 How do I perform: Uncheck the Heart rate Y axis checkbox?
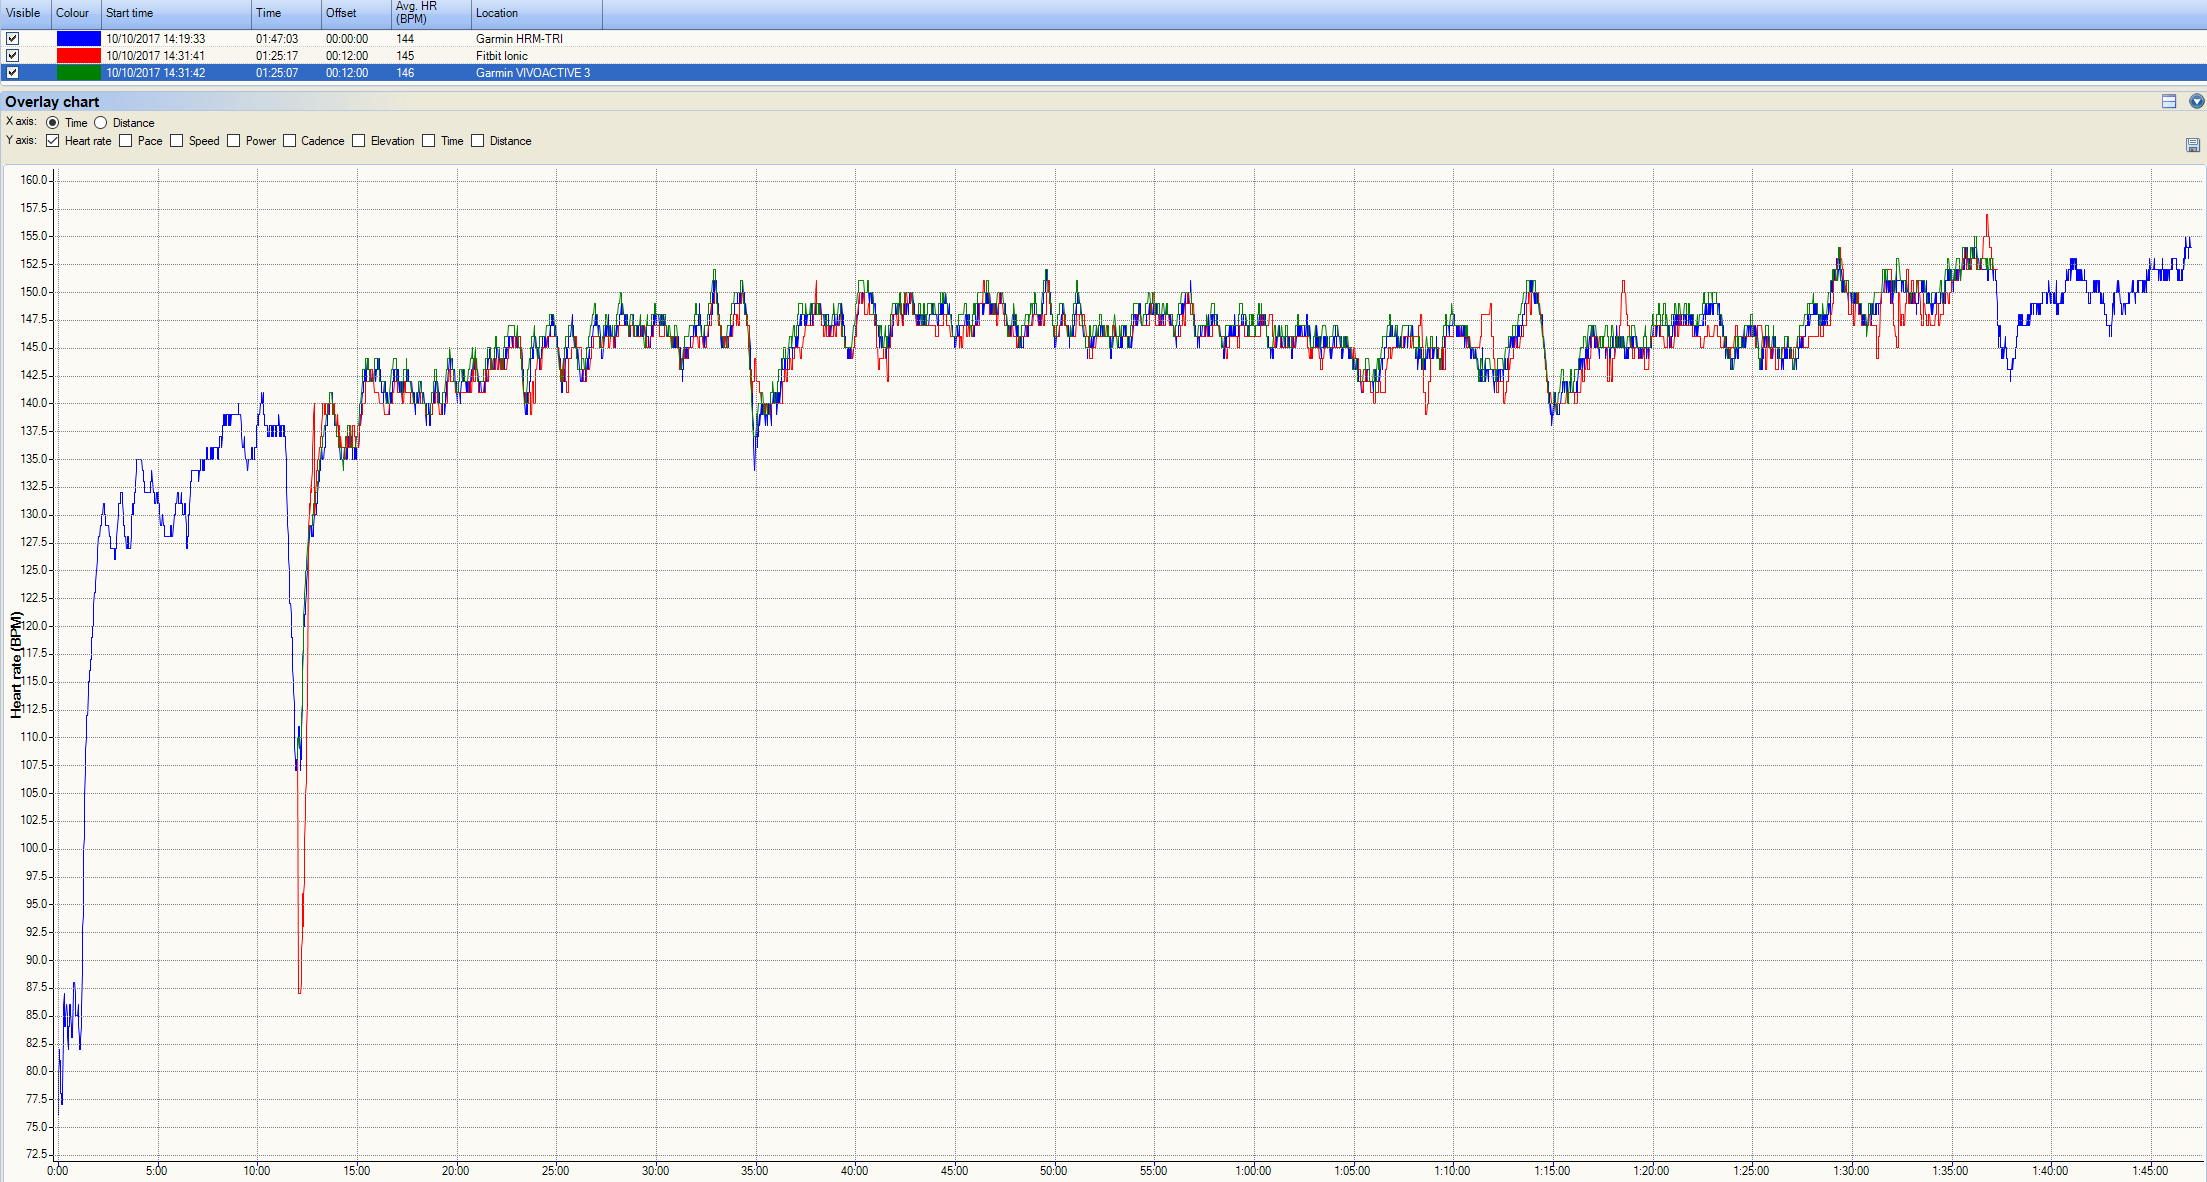[53, 141]
